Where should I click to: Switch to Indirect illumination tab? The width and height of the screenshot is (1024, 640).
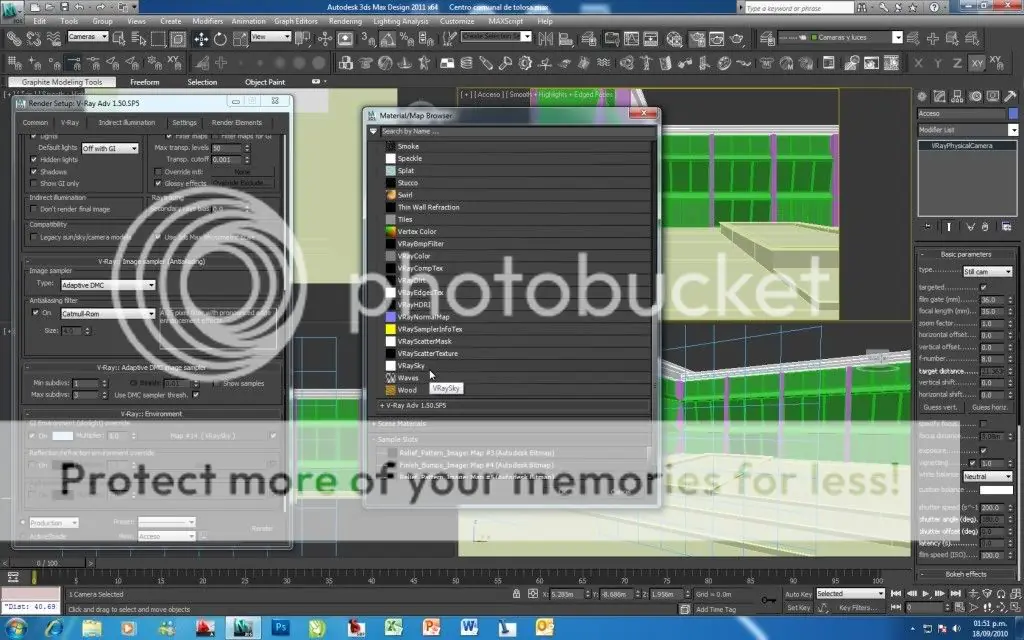127,122
